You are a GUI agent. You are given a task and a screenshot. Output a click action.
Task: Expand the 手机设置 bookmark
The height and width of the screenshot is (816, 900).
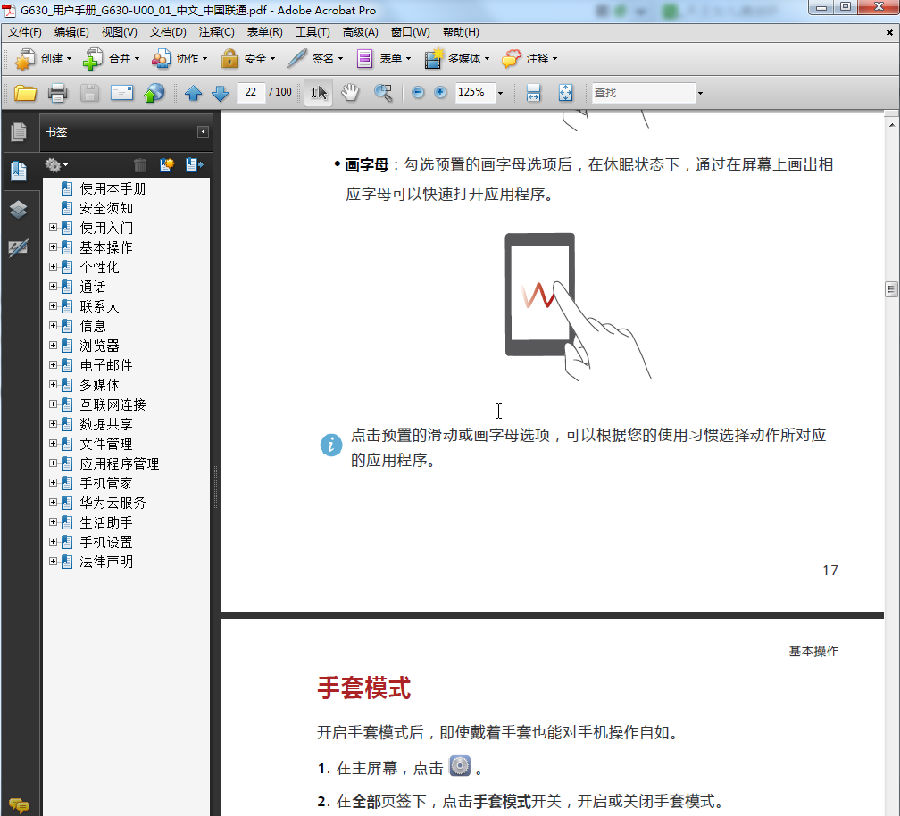(55, 541)
